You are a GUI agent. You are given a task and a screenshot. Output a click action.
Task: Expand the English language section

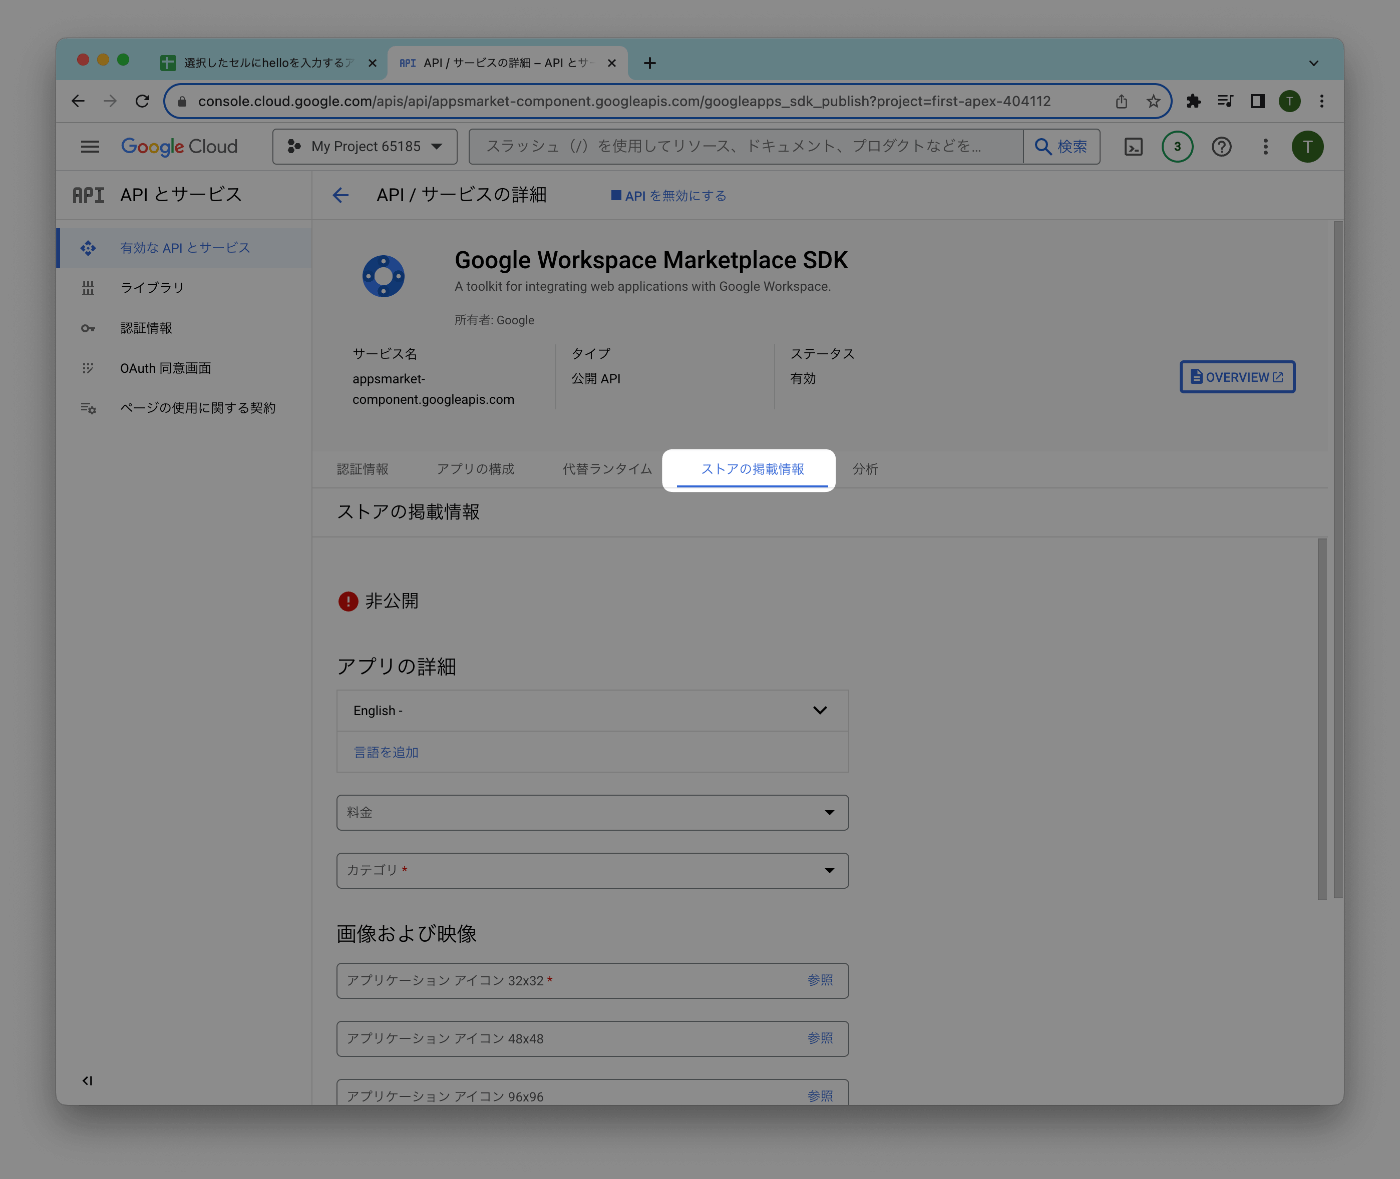tap(592, 711)
